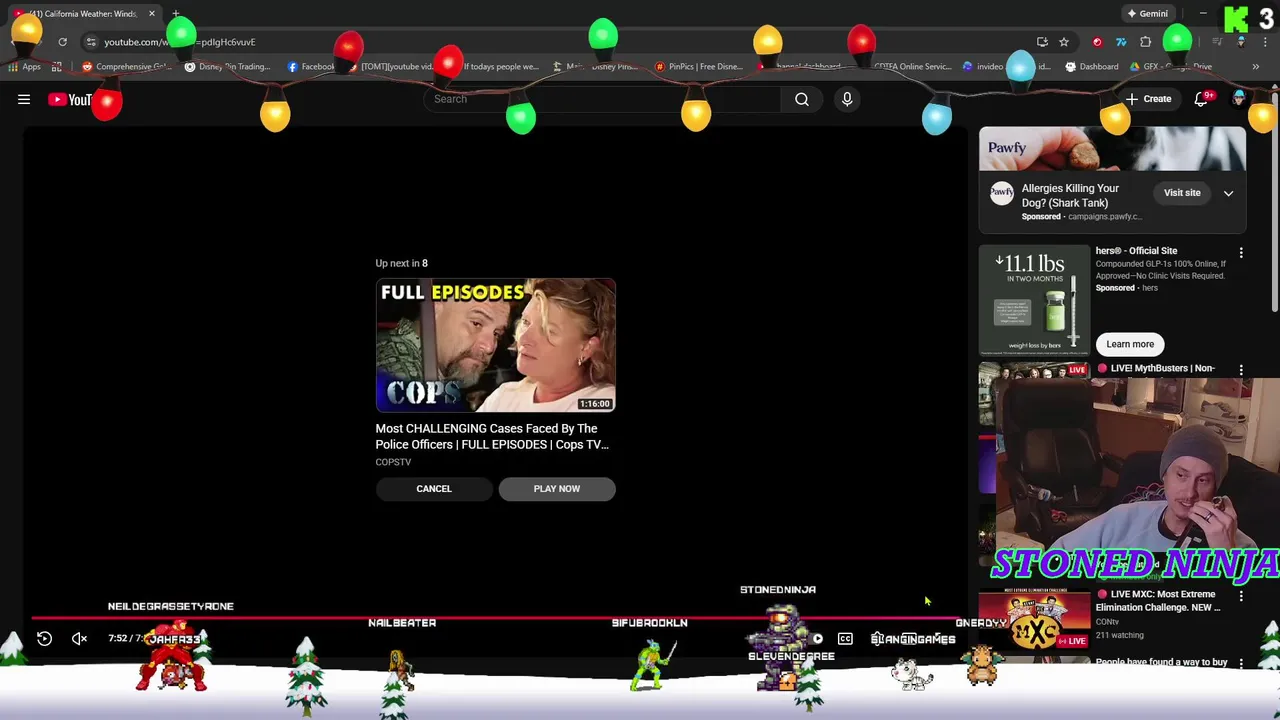Reload the page in Chrome
The height and width of the screenshot is (720, 1280).
click(62, 42)
